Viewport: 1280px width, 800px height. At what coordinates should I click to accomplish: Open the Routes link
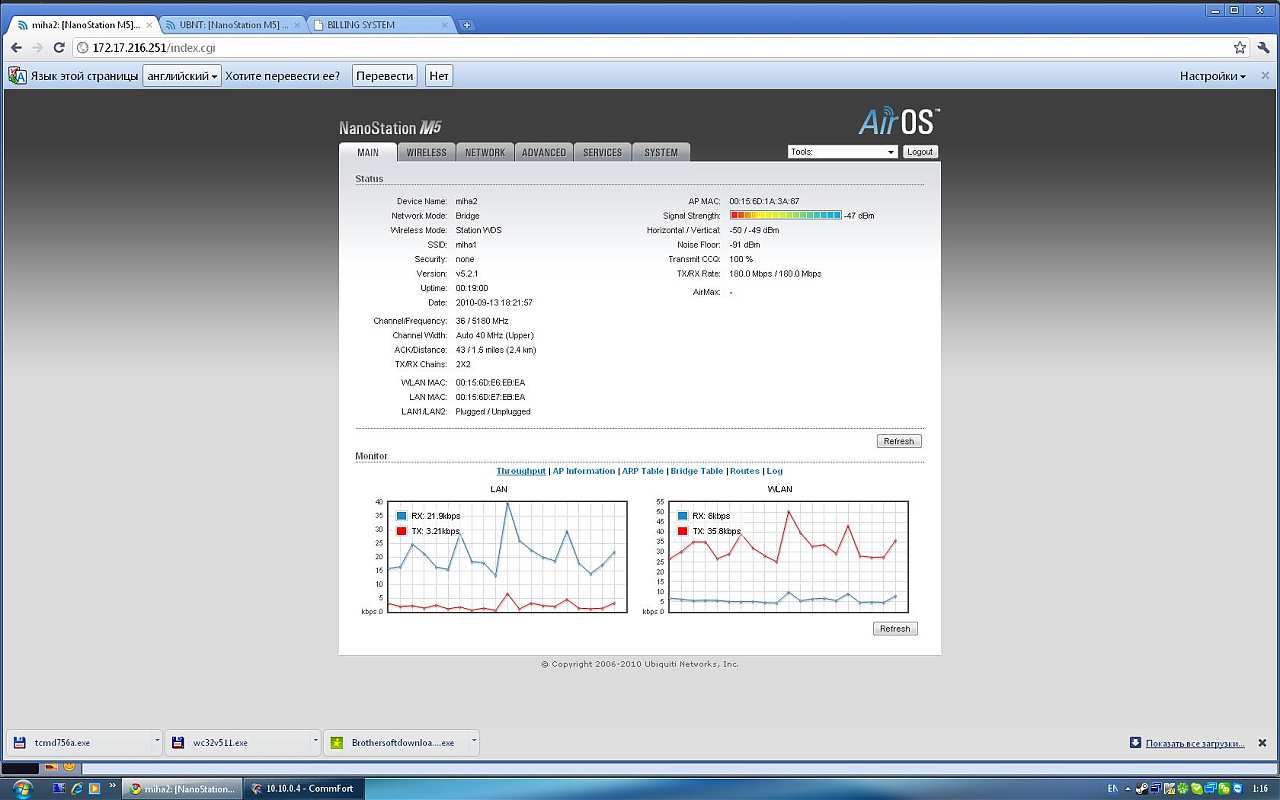[x=745, y=471]
